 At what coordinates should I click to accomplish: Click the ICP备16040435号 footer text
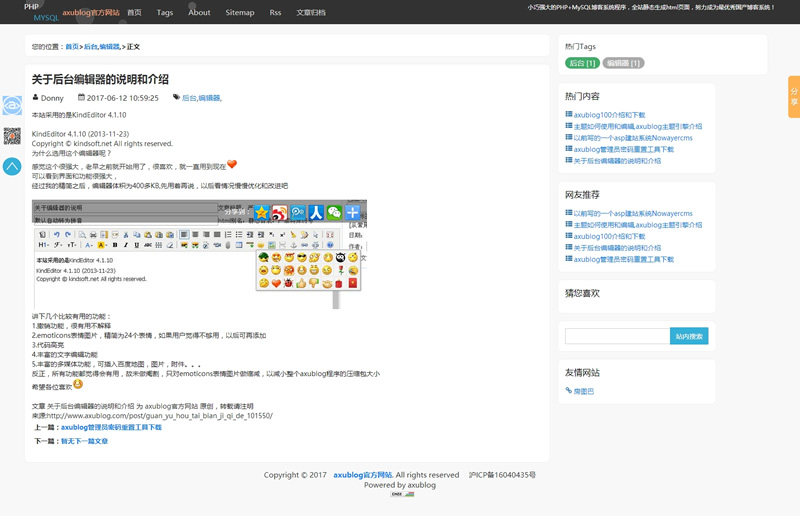pyautogui.click(x=502, y=475)
